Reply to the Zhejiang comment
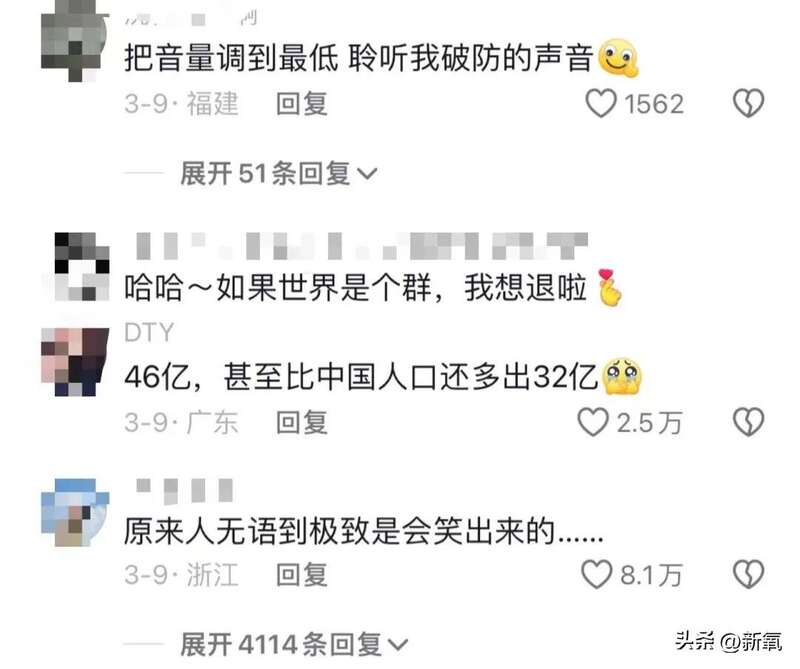This screenshot has height=669, width=800. coord(302,575)
